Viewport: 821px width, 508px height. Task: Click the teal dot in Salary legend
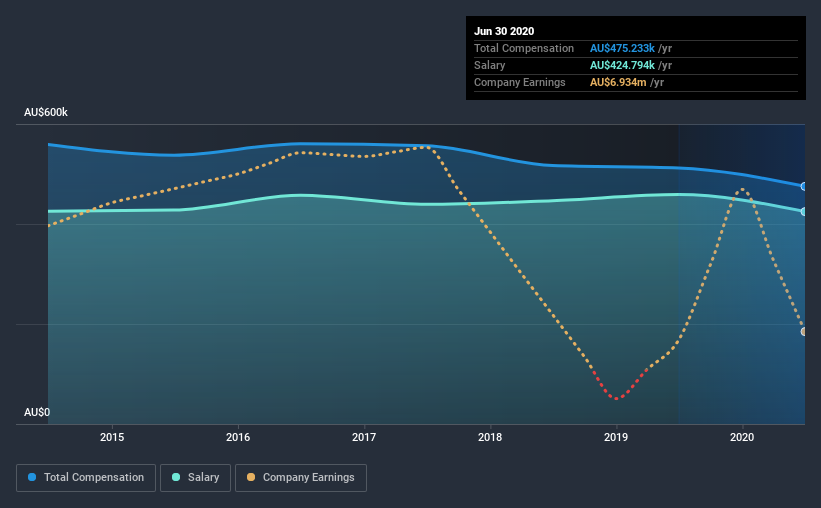click(176, 477)
